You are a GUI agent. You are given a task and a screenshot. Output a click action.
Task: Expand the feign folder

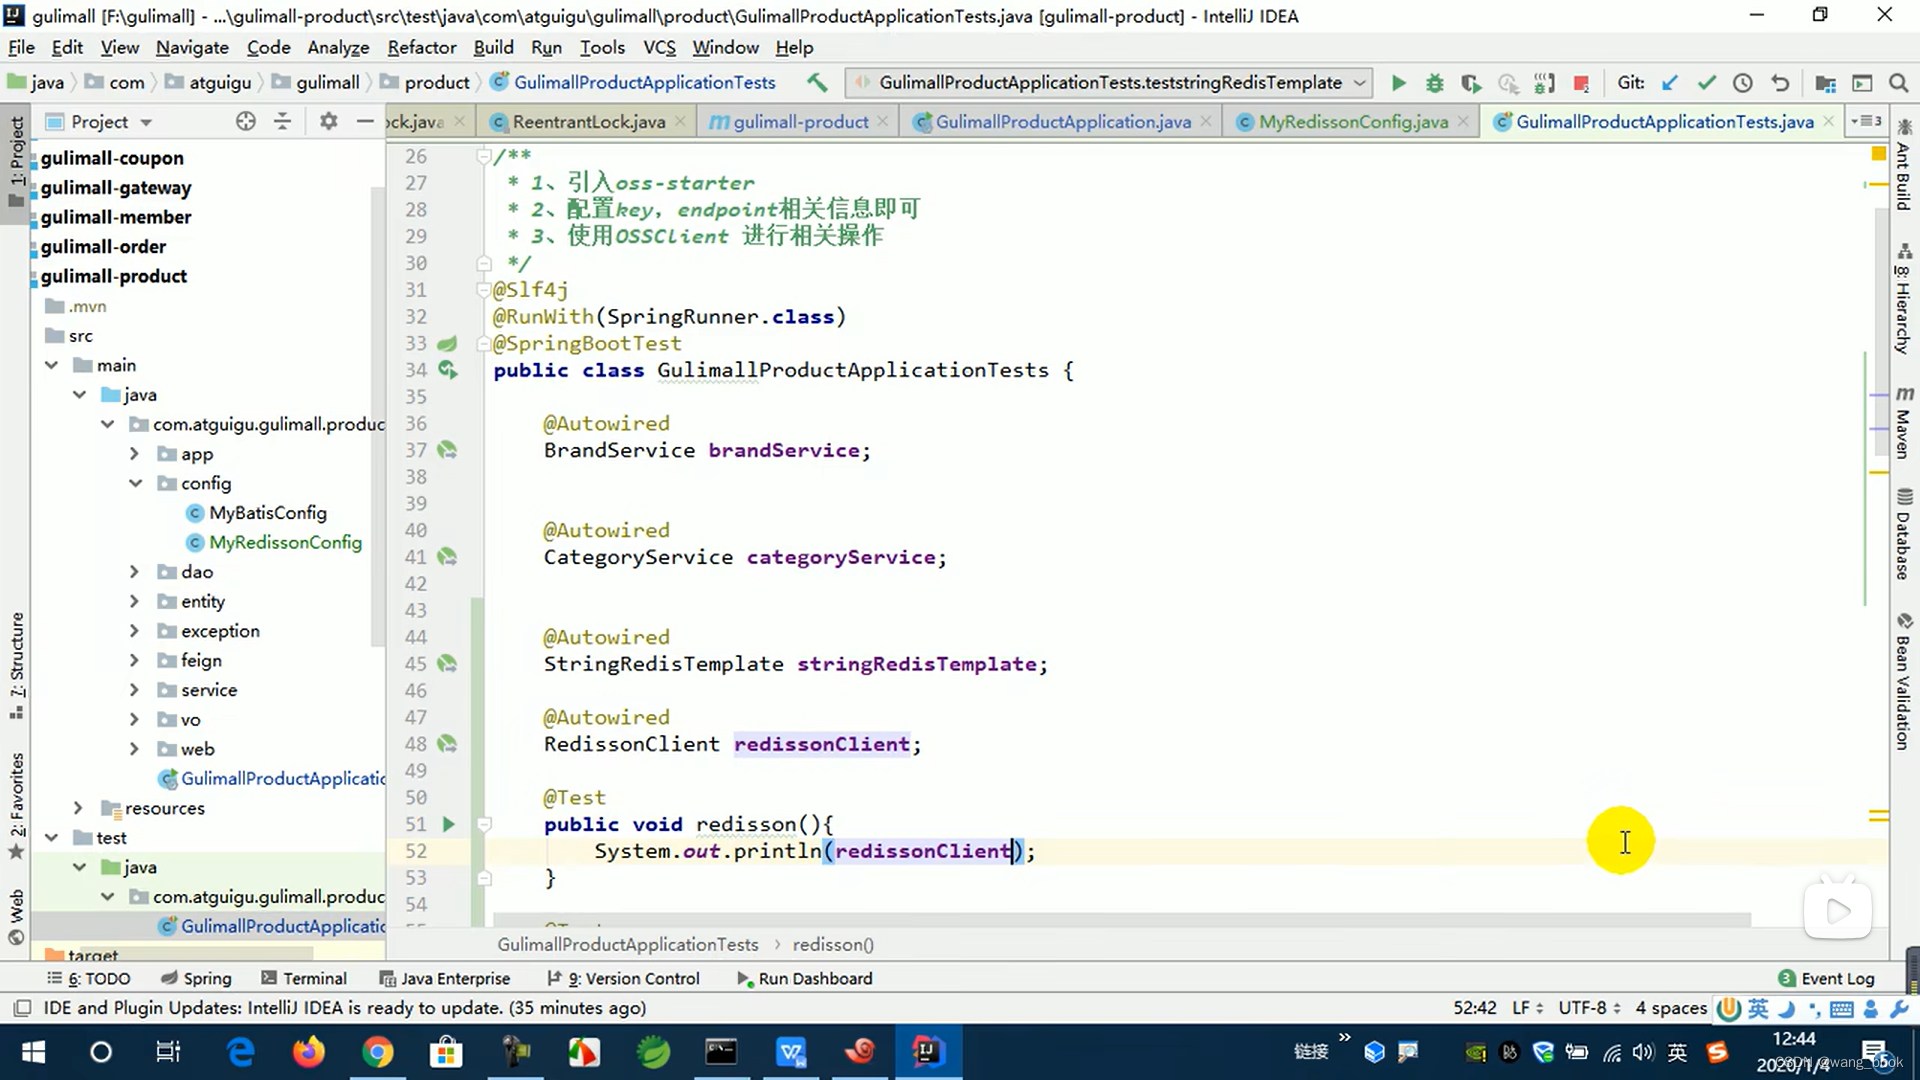pos(135,661)
